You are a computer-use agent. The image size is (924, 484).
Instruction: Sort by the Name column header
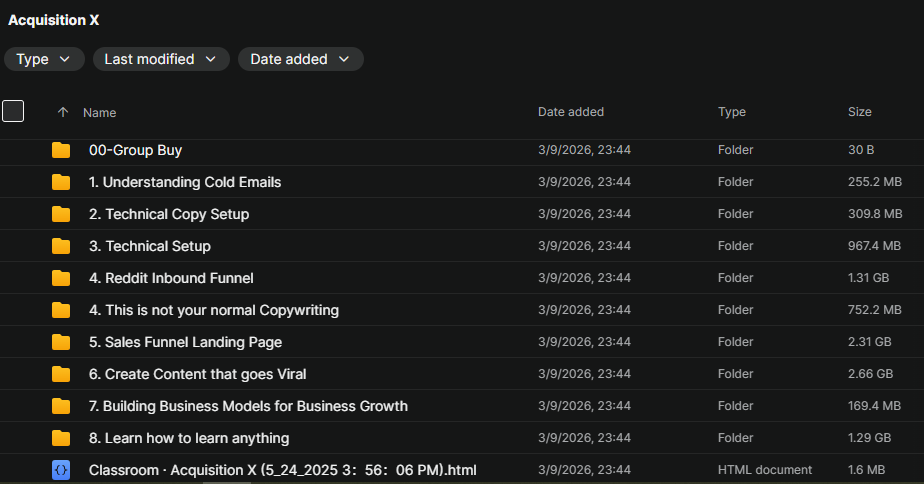coord(100,113)
